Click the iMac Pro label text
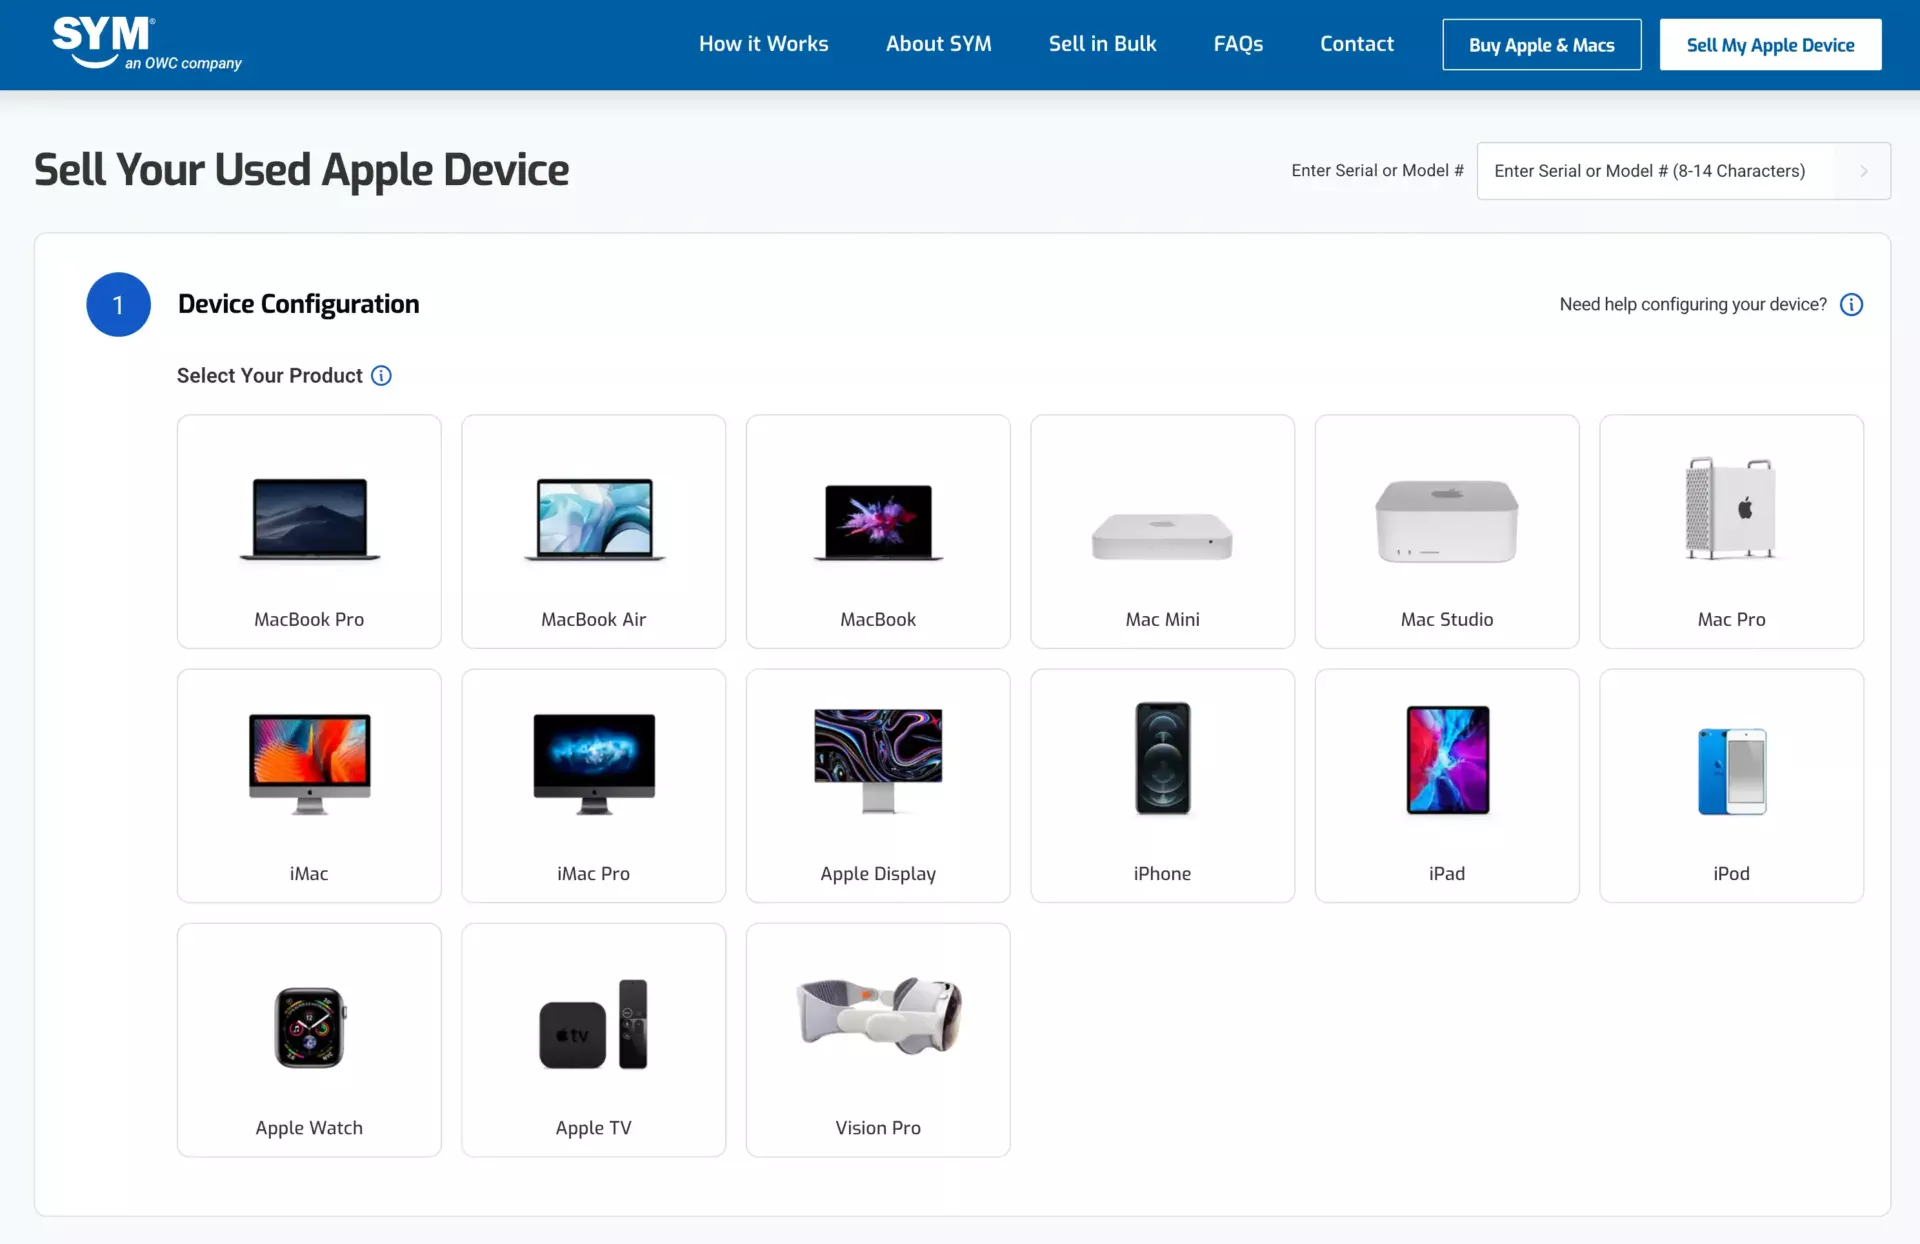 pos(594,873)
